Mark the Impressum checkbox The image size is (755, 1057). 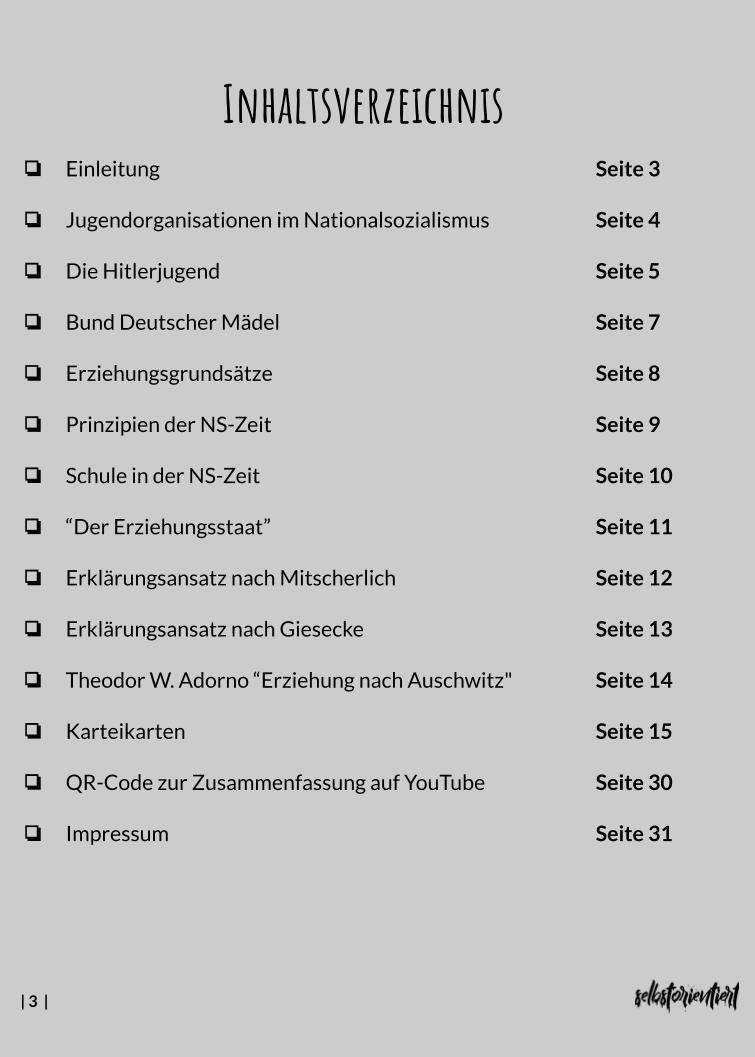click(33, 833)
